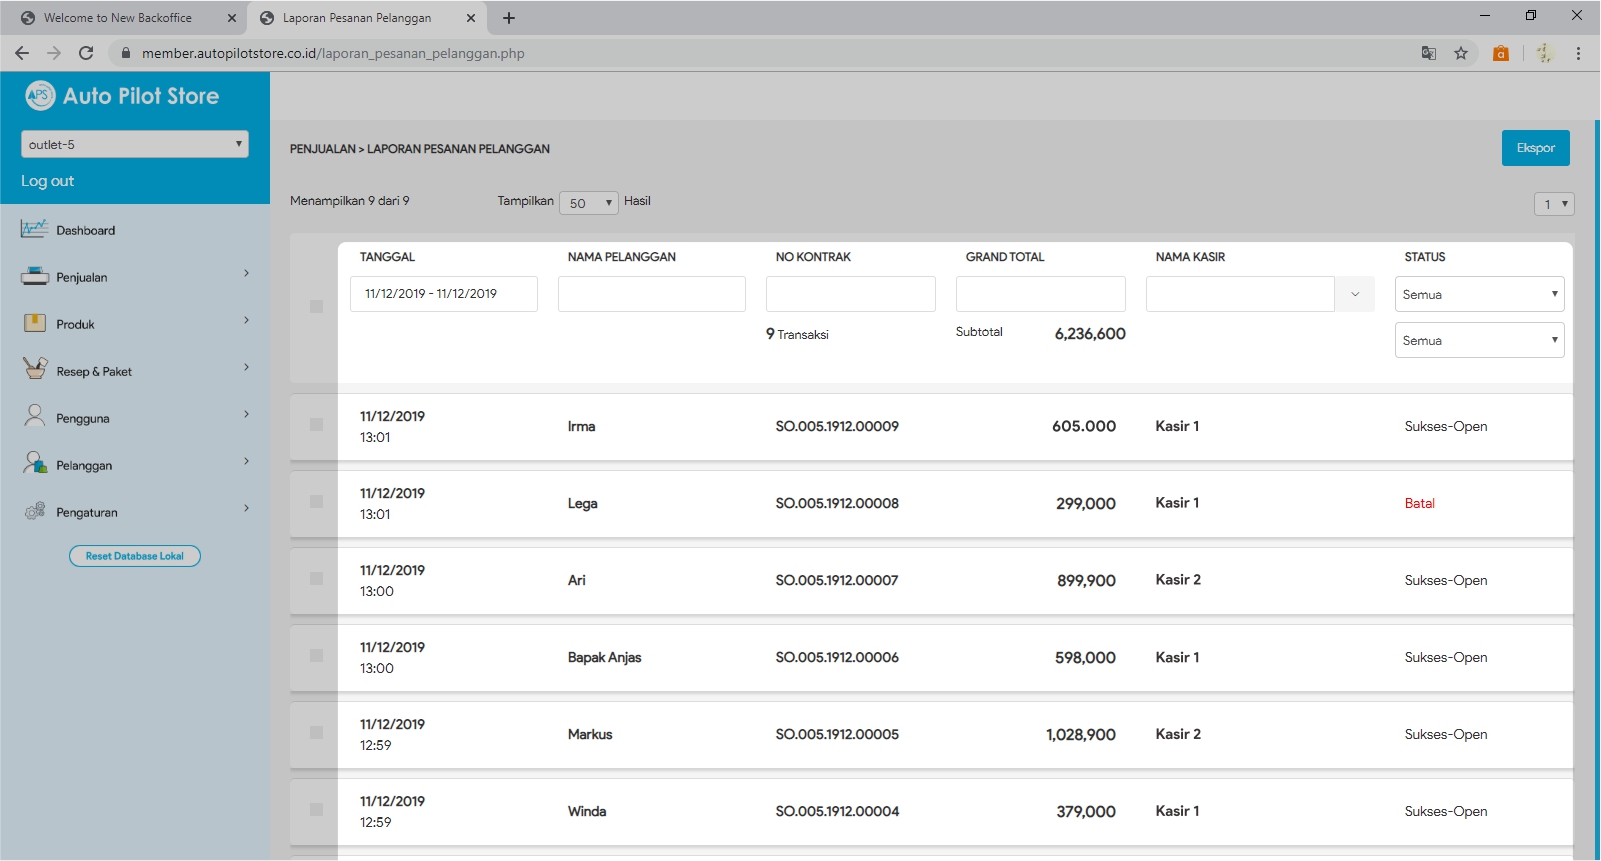Click the Pengaturan gears icon
This screenshot has width=1601, height=861.
[34, 511]
